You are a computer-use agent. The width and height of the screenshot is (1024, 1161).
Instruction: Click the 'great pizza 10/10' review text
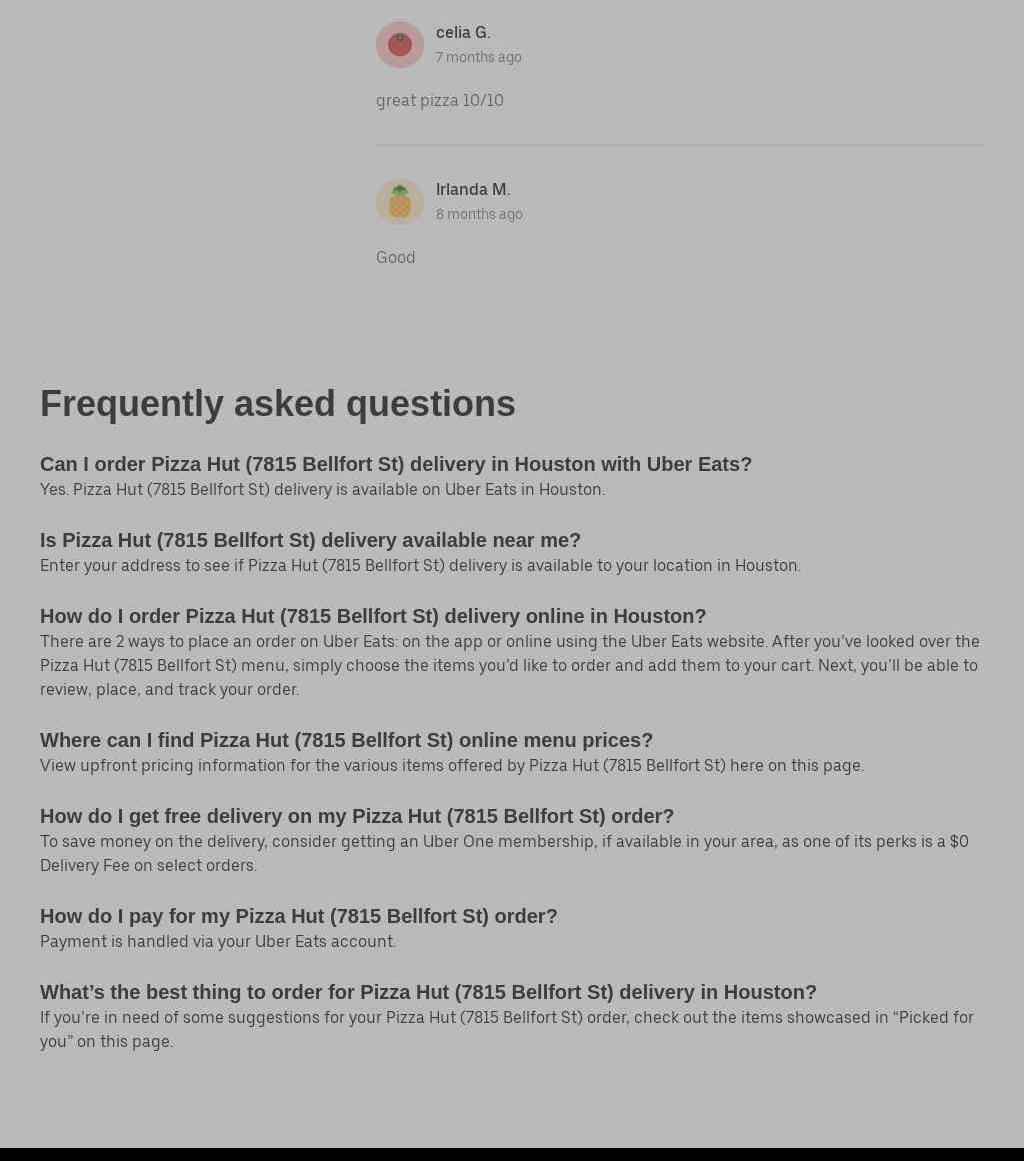point(440,101)
